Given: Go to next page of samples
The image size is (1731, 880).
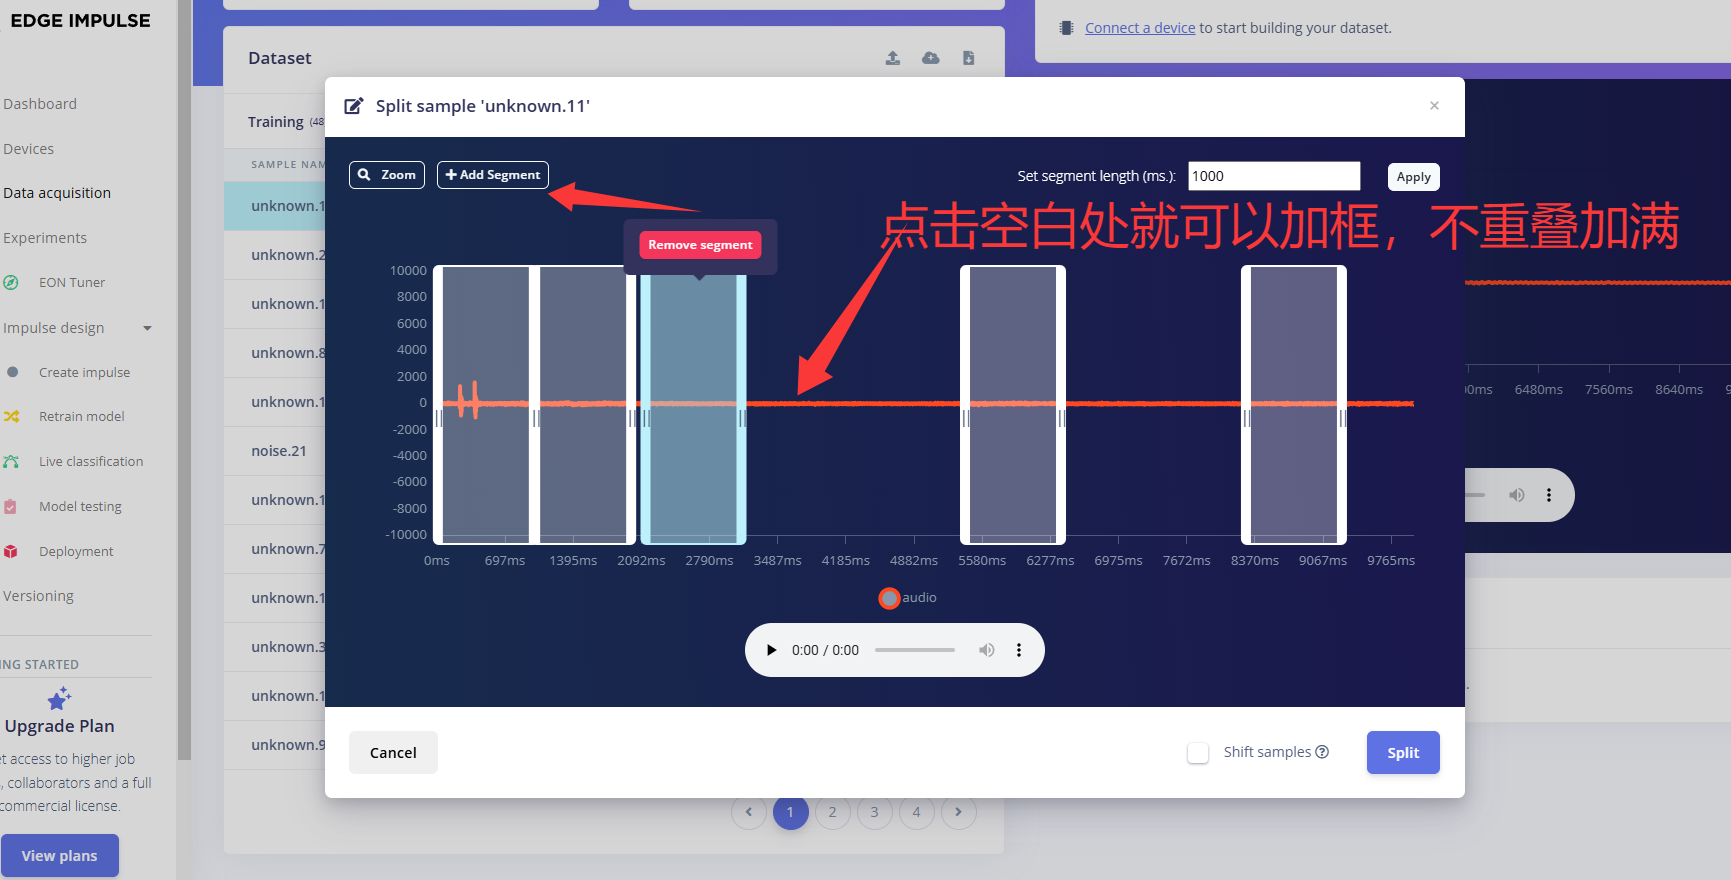Looking at the screenshot, I should (x=958, y=812).
